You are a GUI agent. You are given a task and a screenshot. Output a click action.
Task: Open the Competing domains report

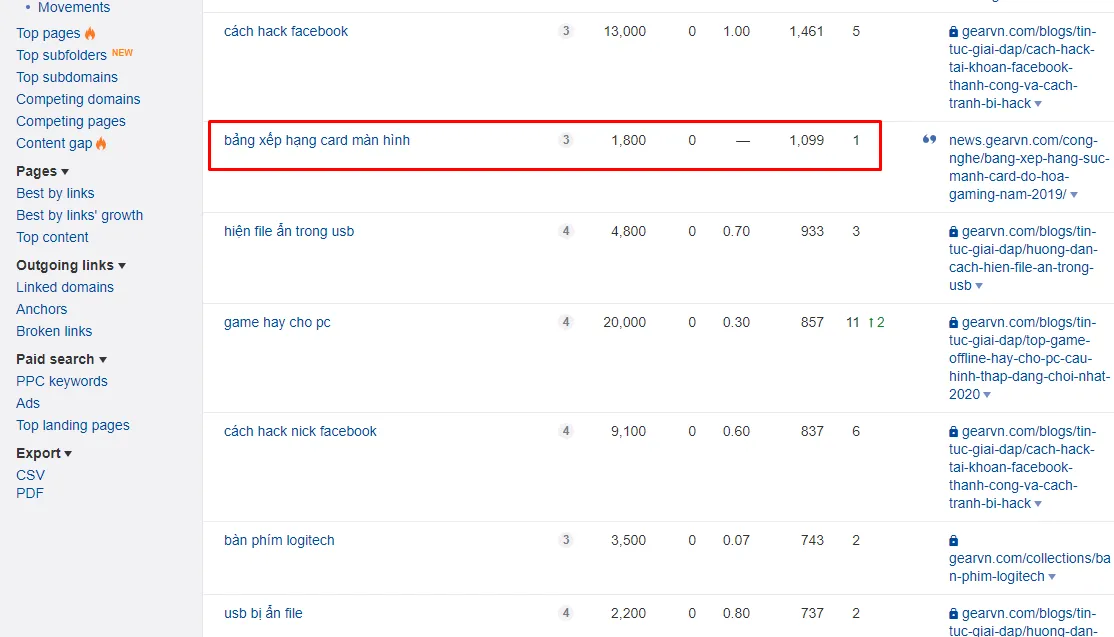78,99
